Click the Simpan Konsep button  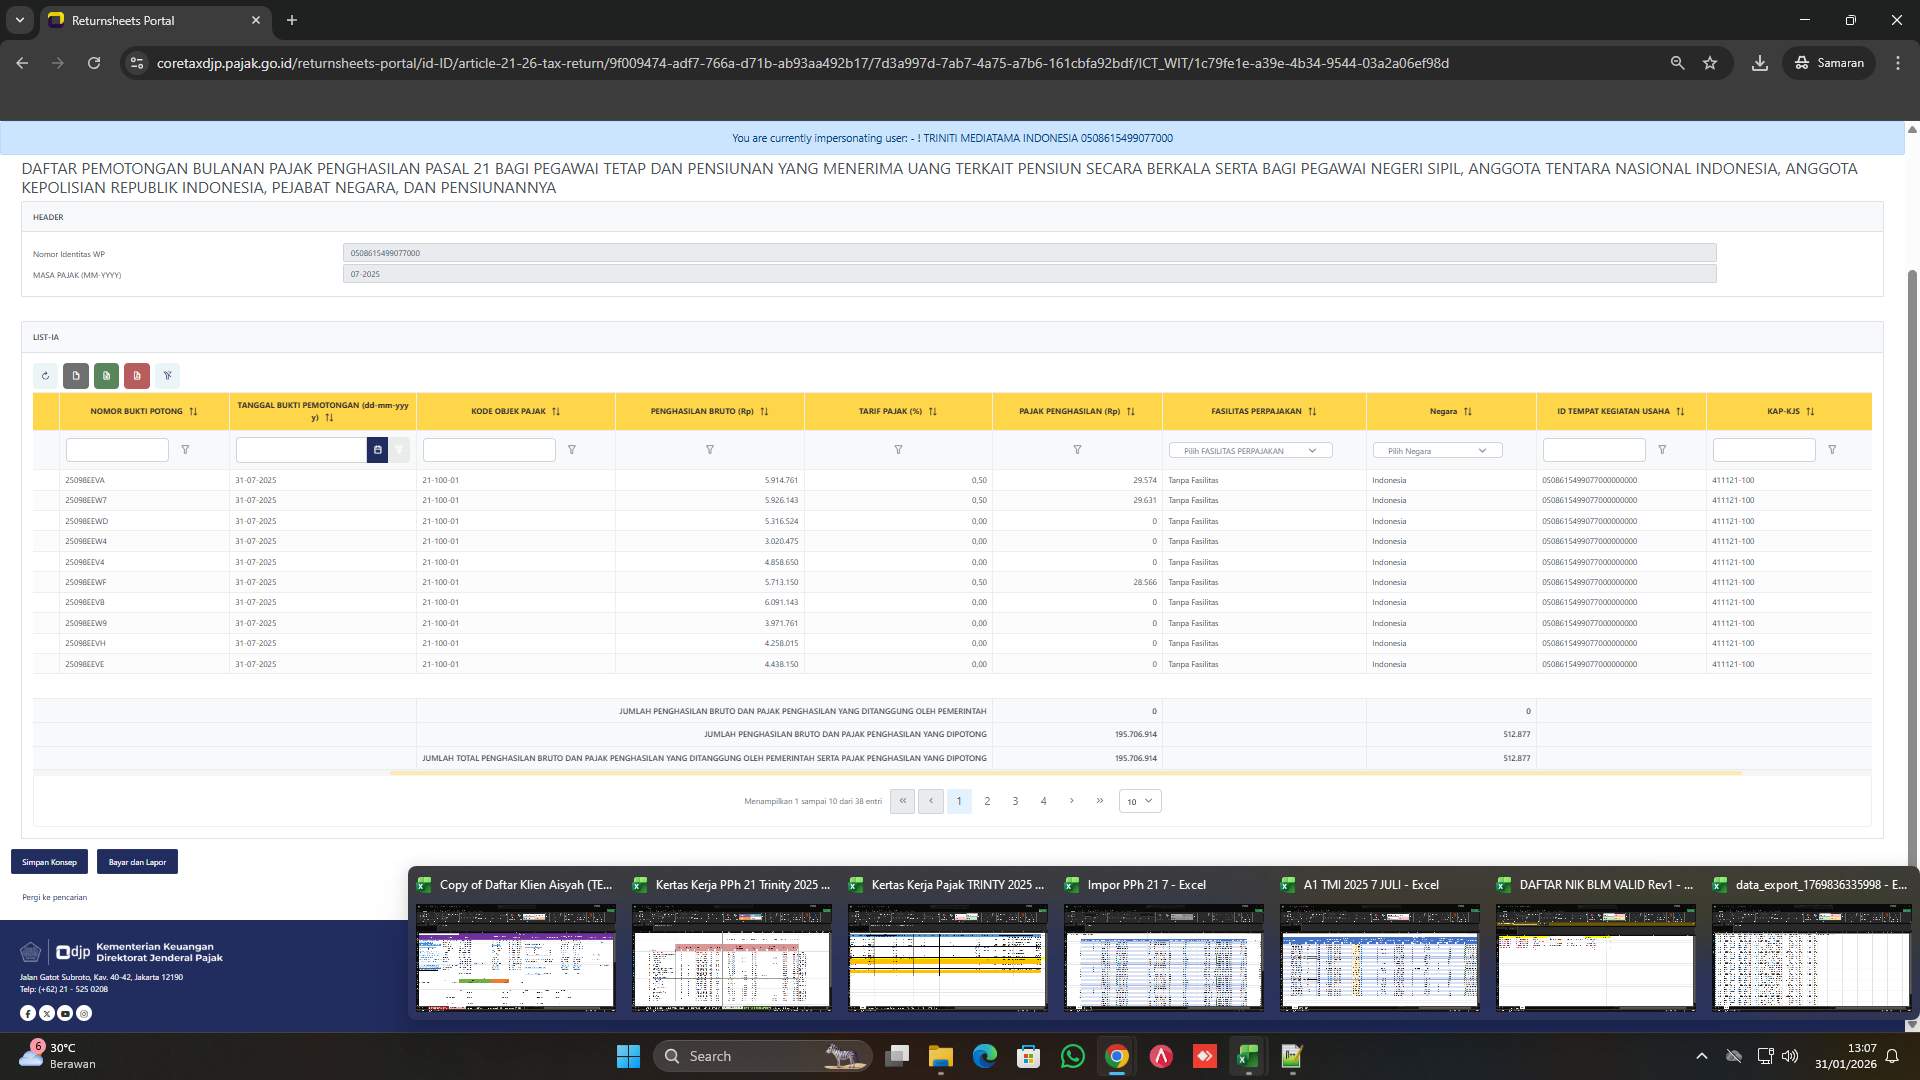tap(49, 862)
